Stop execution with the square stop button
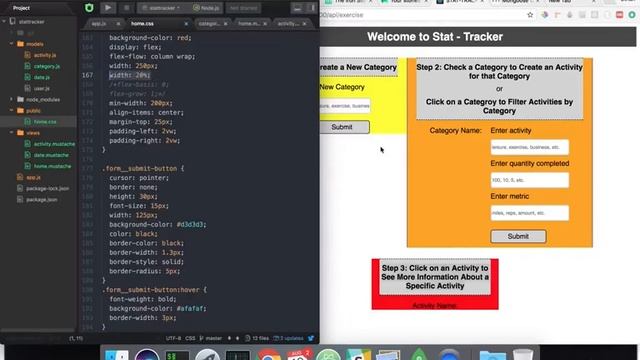This screenshot has height=360, width=640. point(127,8)
